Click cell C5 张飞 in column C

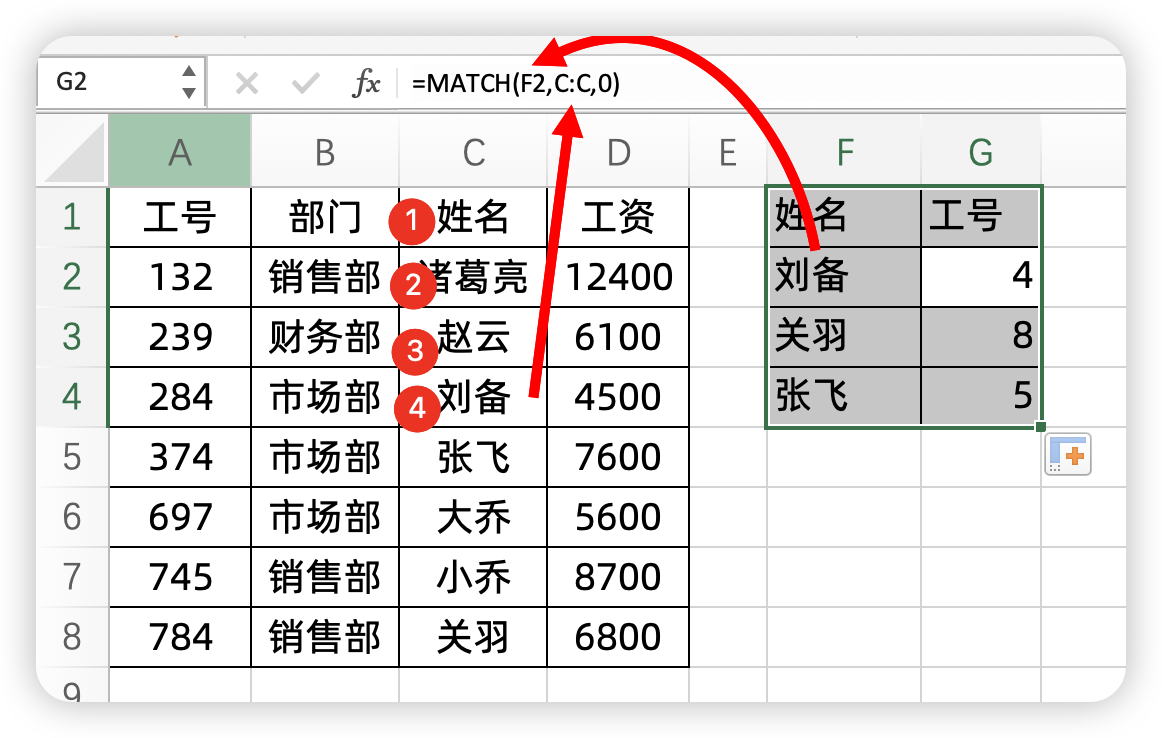[474, 457]
